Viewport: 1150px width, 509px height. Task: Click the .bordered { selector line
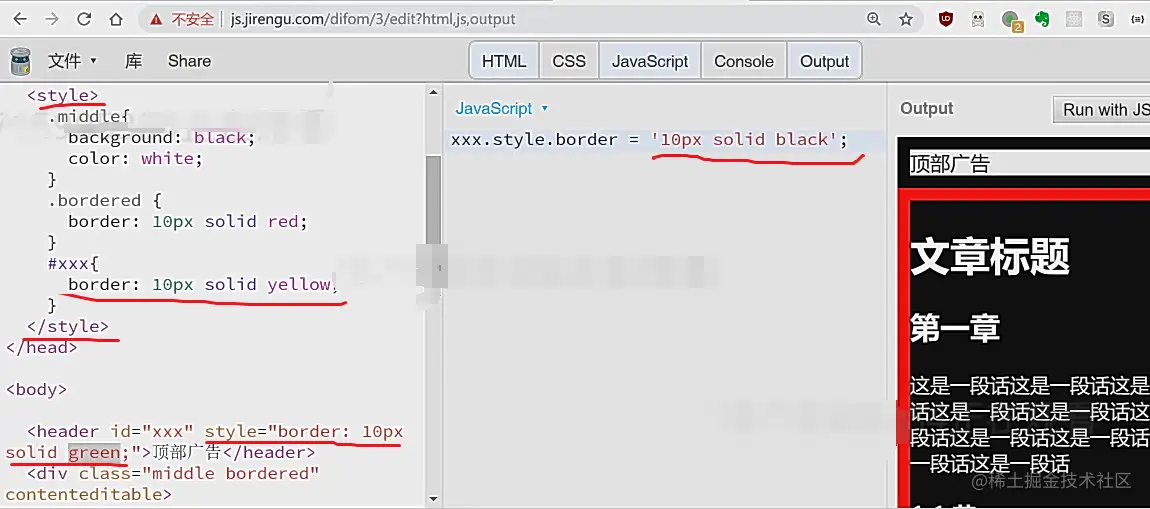coord(104,200)
